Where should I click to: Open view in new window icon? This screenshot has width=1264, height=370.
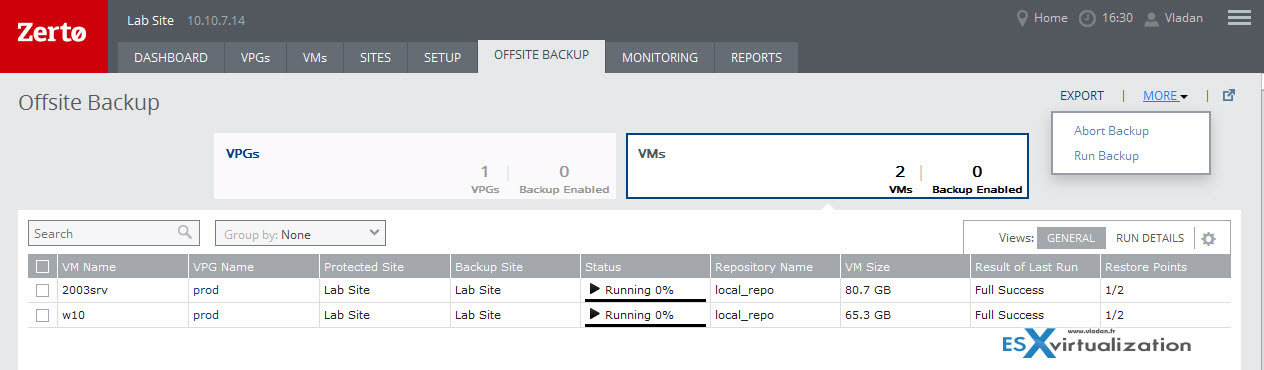1229,96
